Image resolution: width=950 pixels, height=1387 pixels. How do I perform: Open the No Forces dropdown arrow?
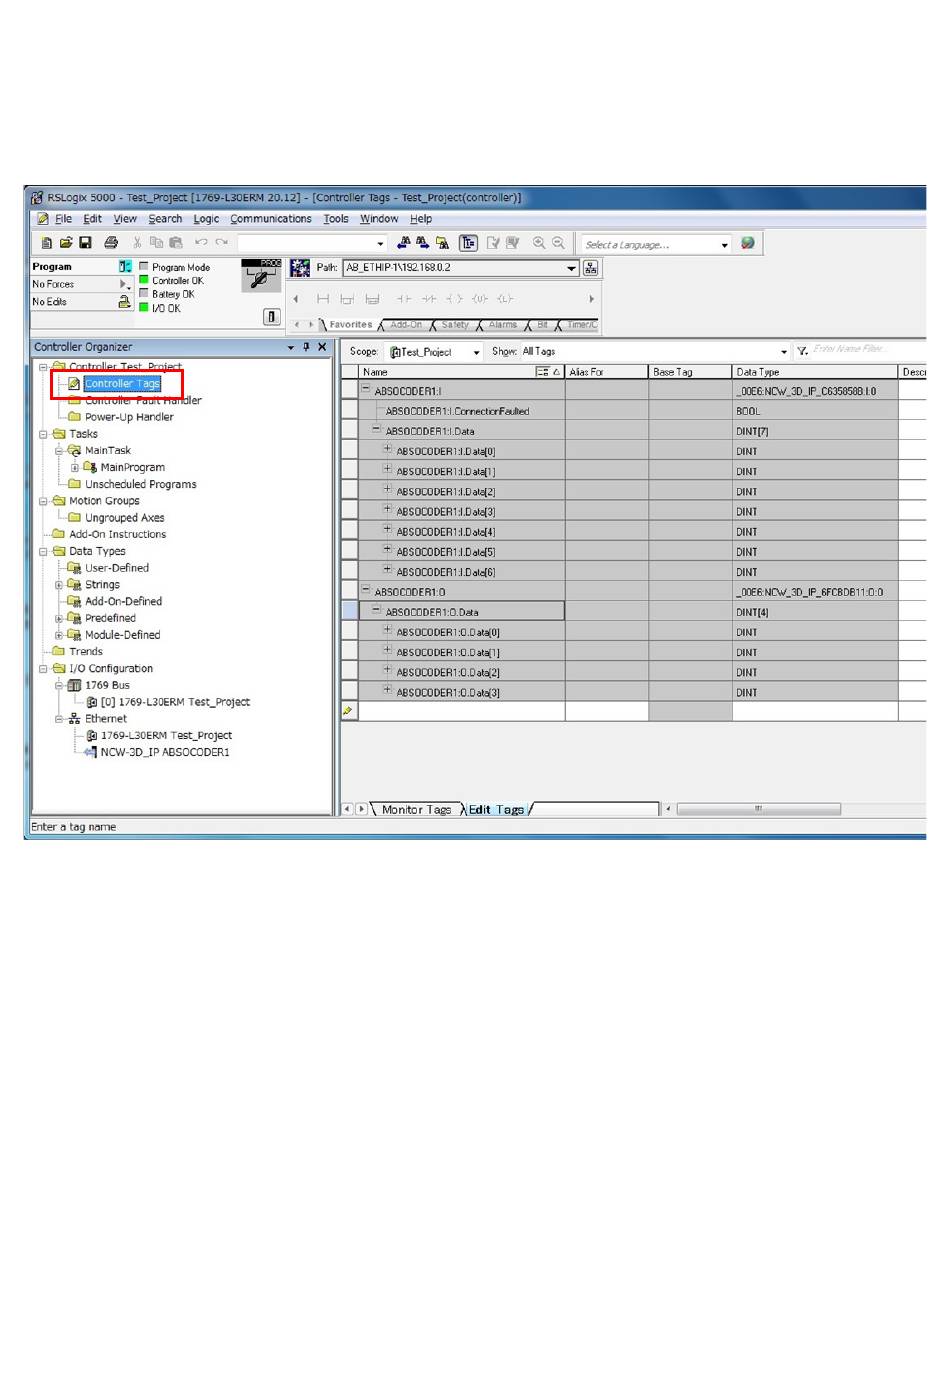(x=125, y=284)
